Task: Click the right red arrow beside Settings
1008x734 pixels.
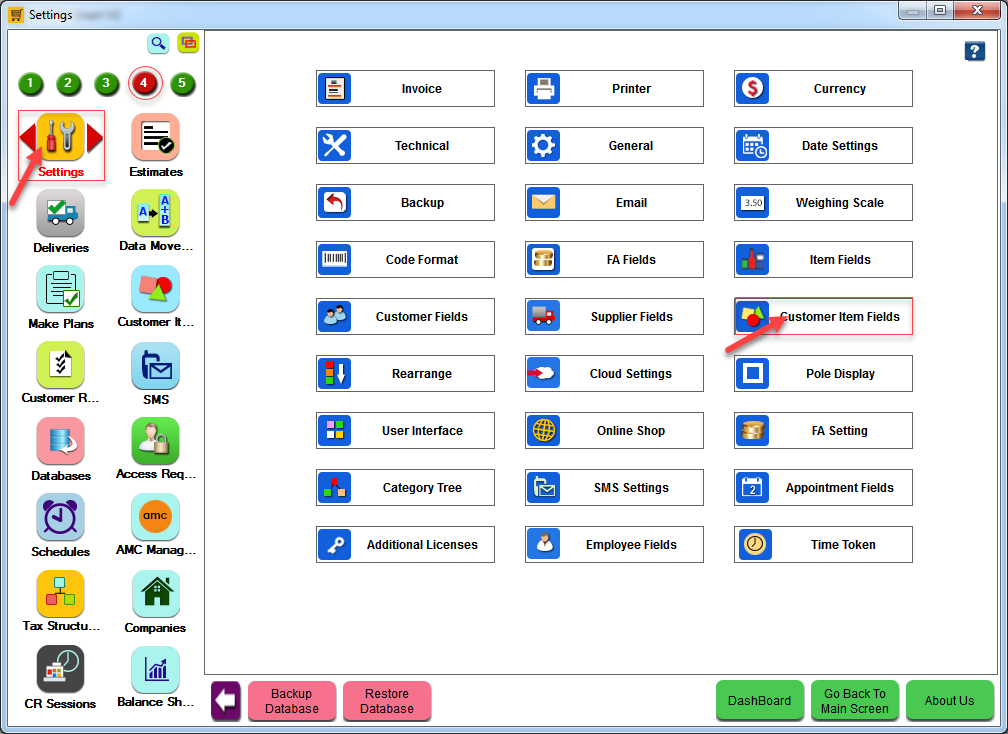Action: 95,138
